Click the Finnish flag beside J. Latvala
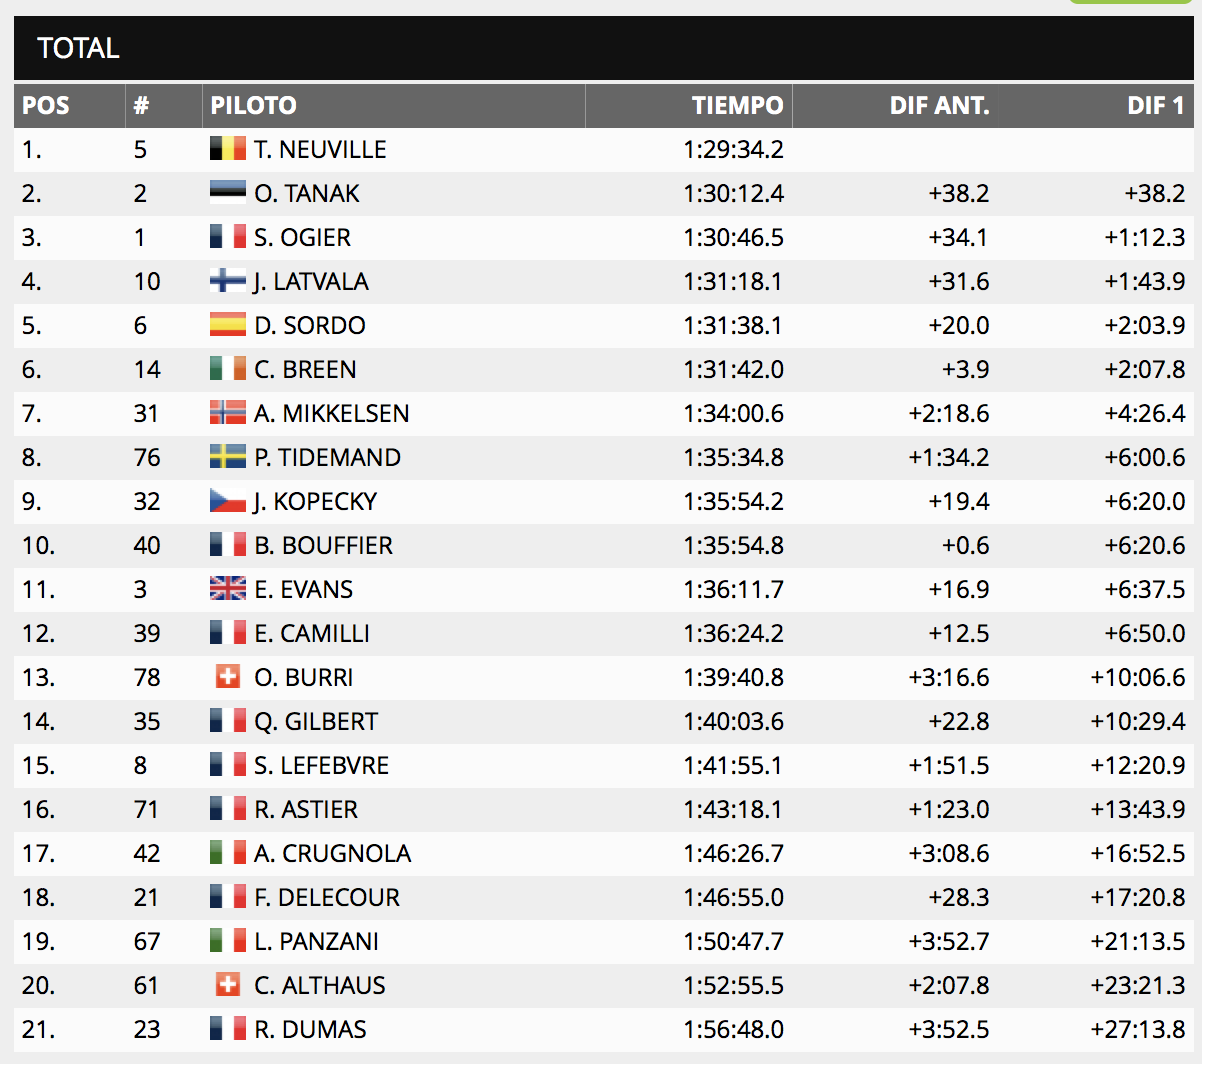Viewport: 1220px width, 1078px height. click(x=227, y=281)
